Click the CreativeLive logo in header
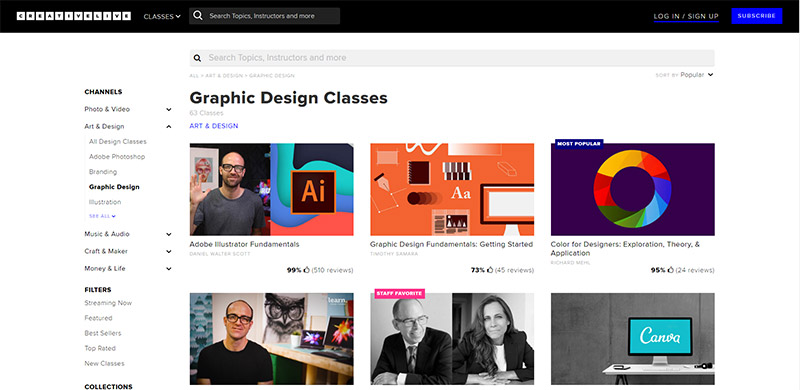The height and width of the screenshot is (390, 800). coord(73,16)
